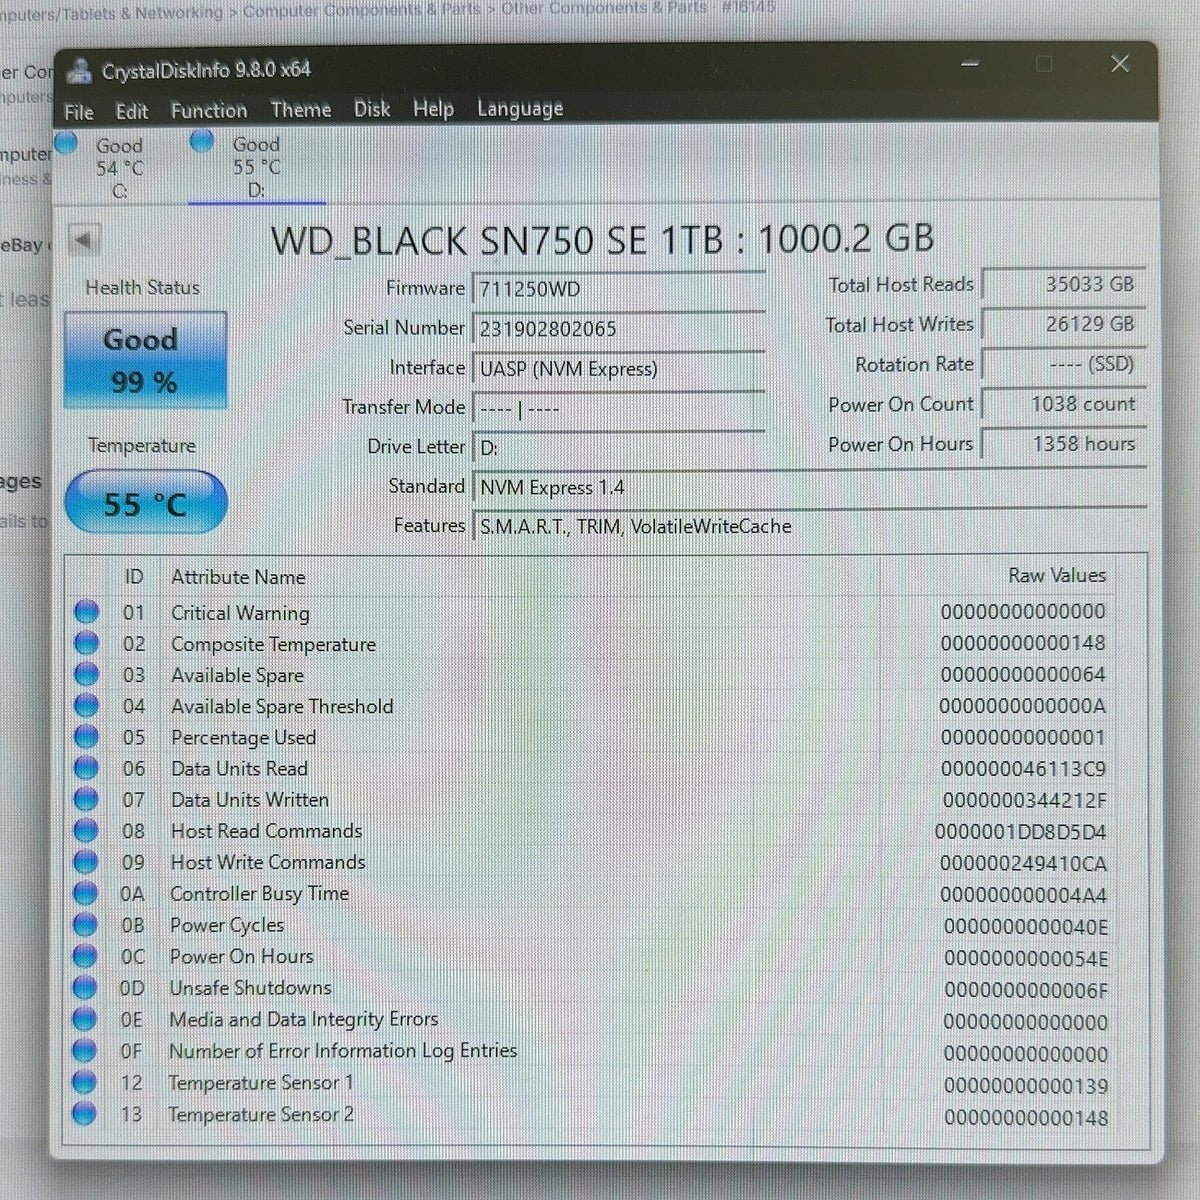This screenshot has width=1200, height=1200.
Task: Click the ID column header
Action: coord(134,577)
